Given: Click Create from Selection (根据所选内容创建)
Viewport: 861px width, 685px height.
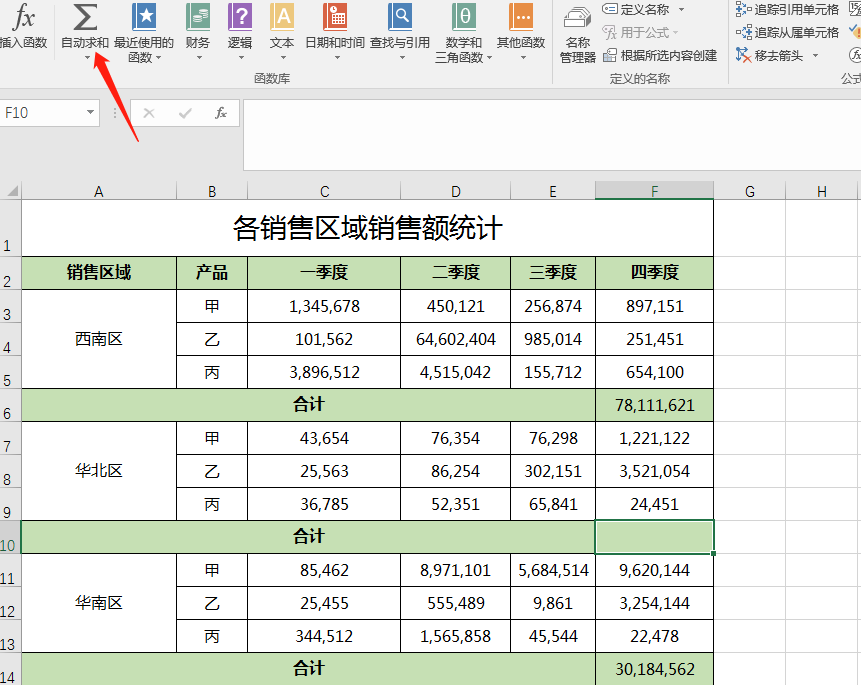Looking at the screenshot, I should coord(661,56).
